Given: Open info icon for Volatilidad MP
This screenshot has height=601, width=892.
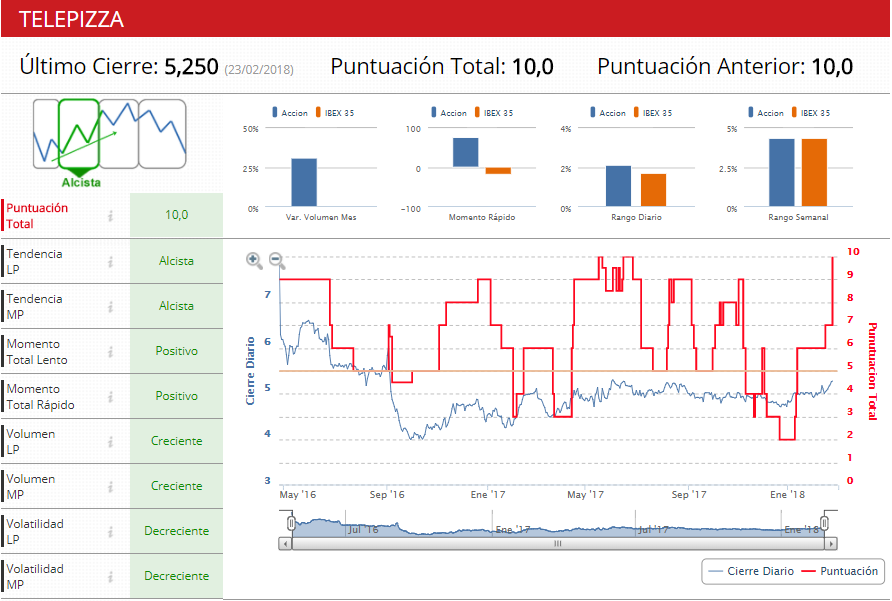Looking at the screenshot, I should [x=111, y=577].
